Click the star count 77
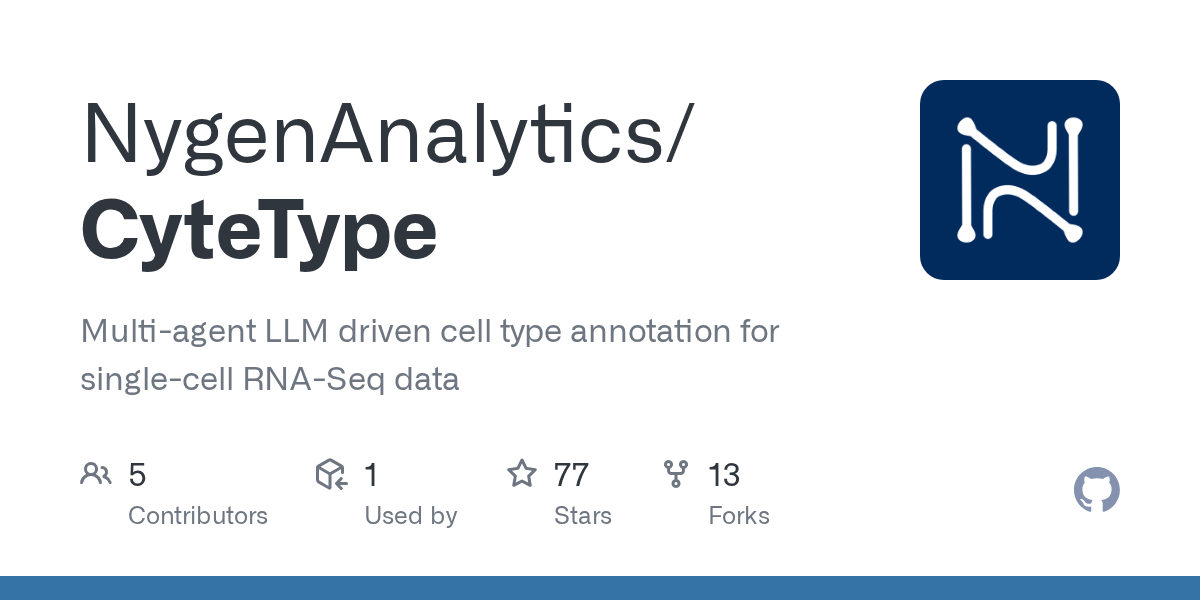The image size is (1200, 600). pyautogui.click(x=571, y=475)
